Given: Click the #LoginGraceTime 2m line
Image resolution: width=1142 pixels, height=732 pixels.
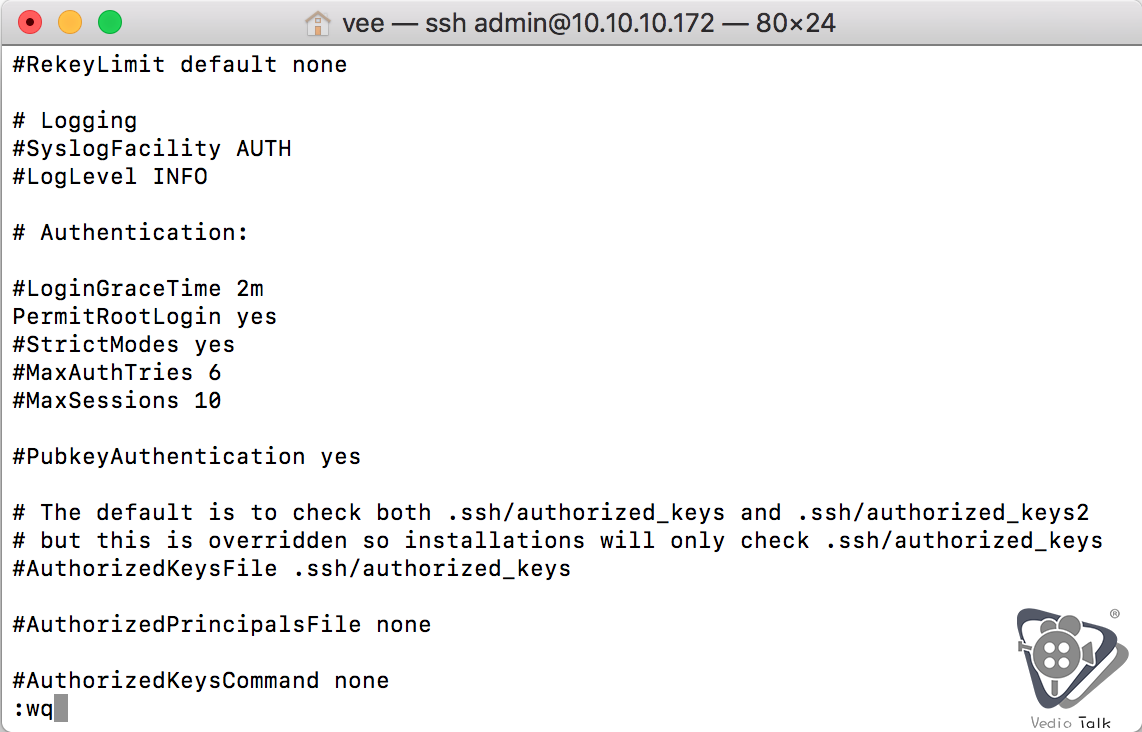Looking at the screenshot, I should [x=138, y=289].
